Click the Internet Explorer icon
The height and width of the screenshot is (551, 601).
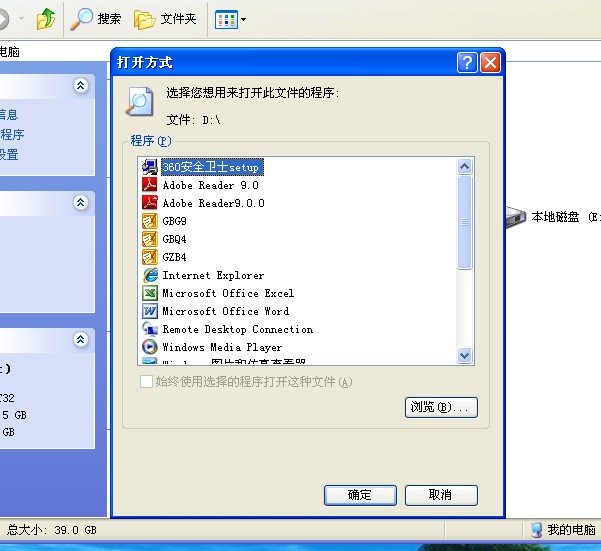pyautogui.click(x=150, y=275)
